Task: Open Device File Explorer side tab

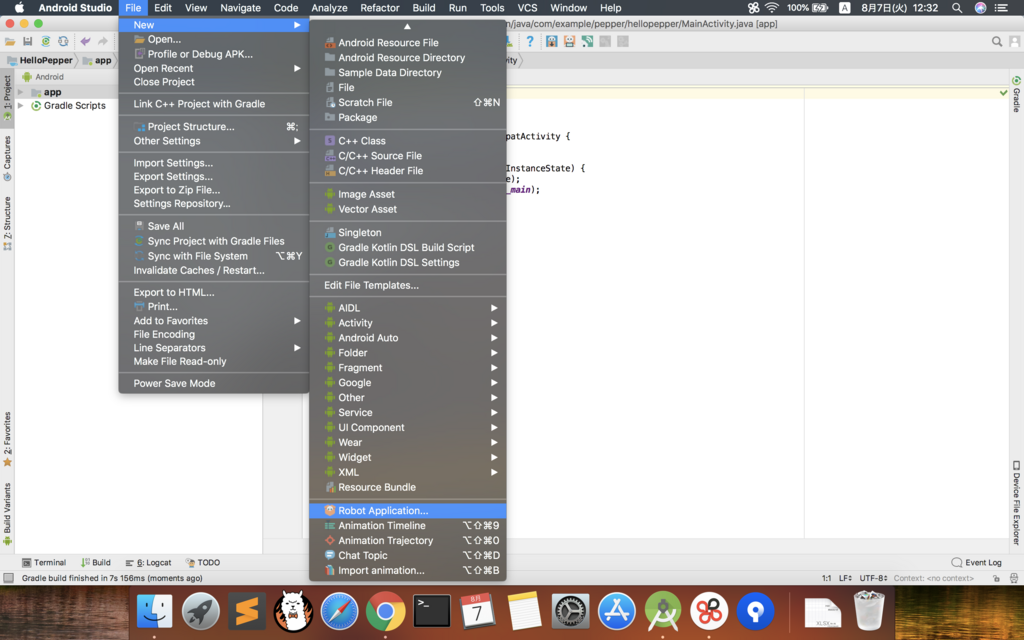Action: click(x=1016, y=503)
